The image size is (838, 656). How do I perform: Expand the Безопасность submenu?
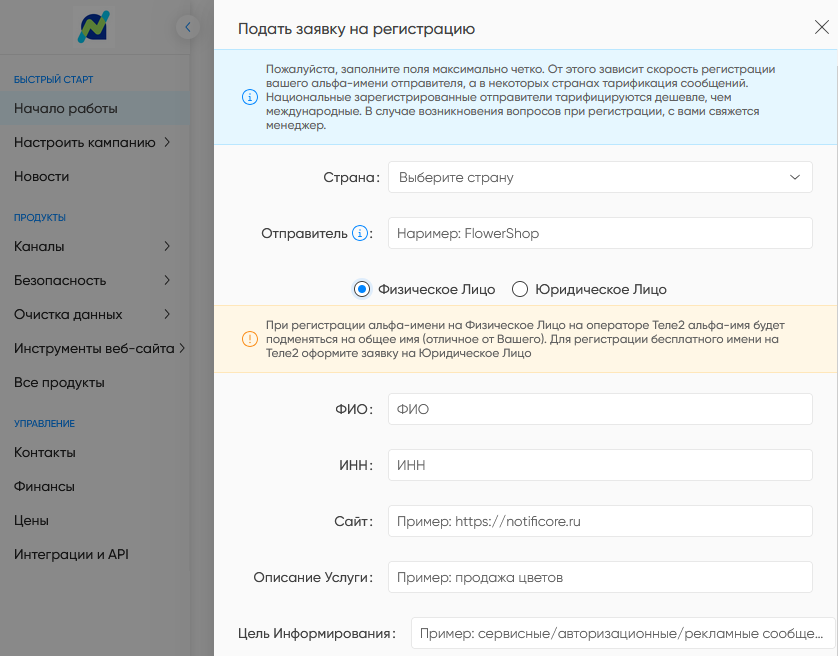click(x=92, y=280)
